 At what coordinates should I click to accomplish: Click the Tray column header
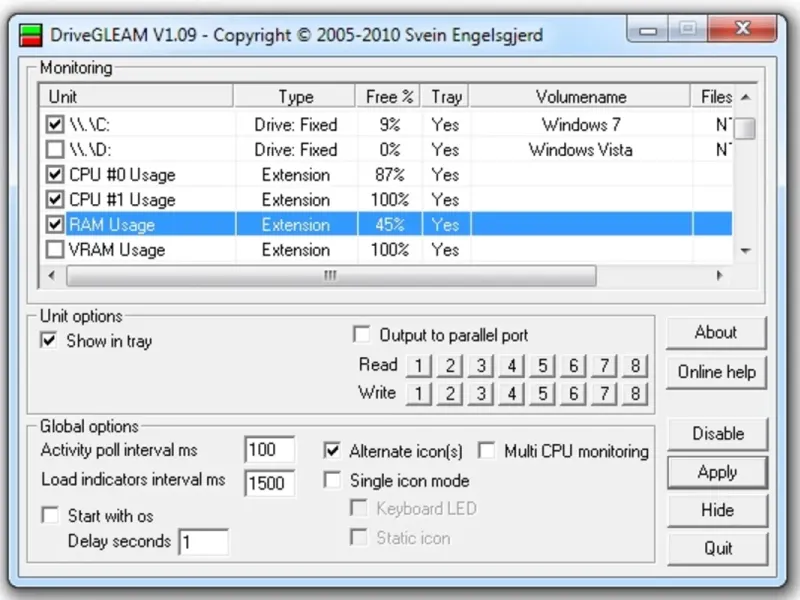446,96
